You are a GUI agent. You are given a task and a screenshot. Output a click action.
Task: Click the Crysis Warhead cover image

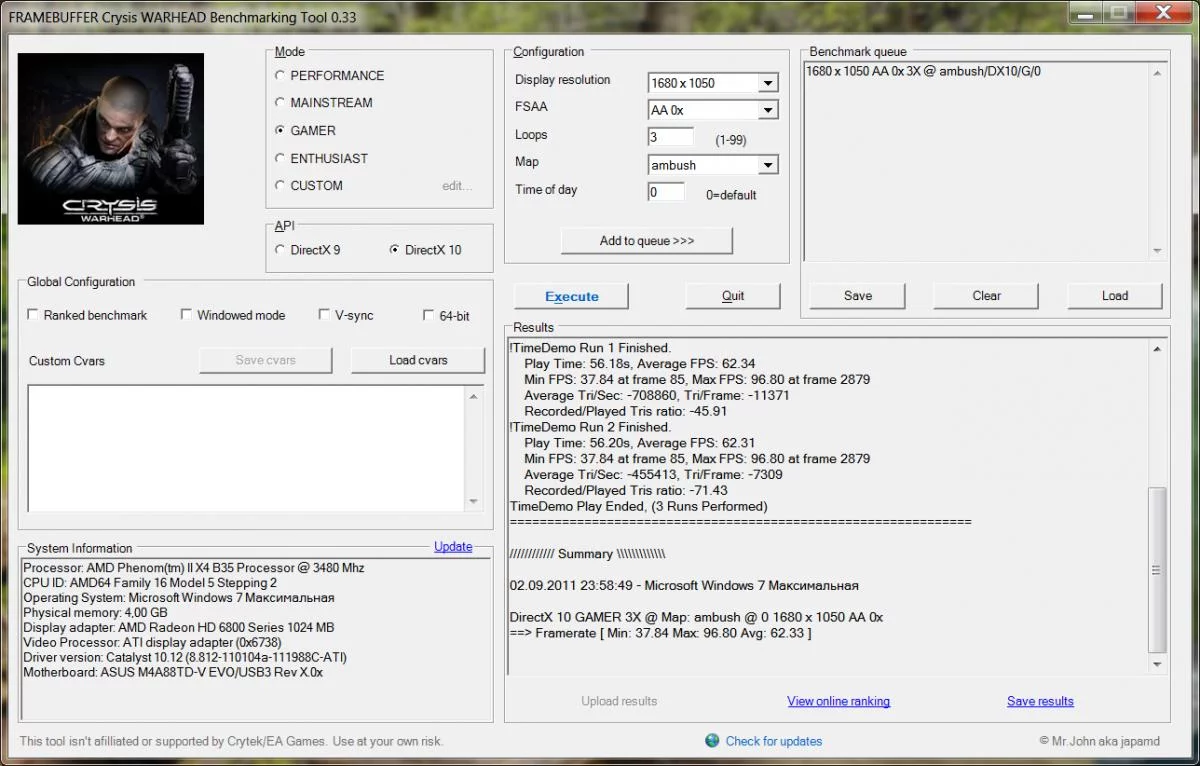[111, 139]
